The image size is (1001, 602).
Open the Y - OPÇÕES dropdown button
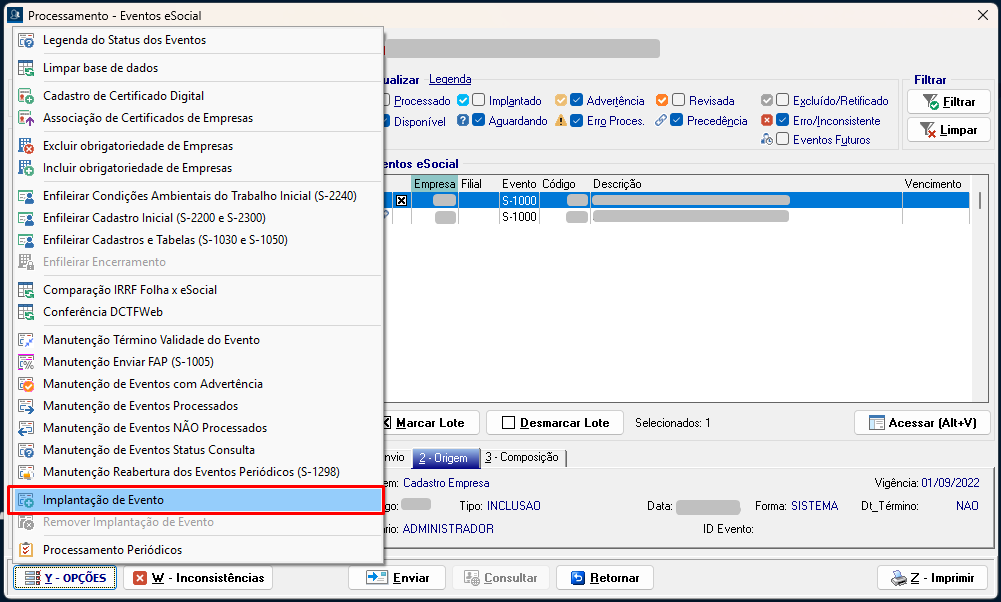point(66,578)
